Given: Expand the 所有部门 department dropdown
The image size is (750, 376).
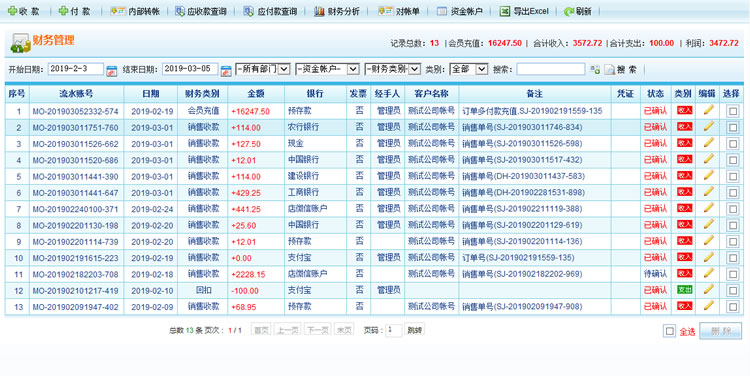Looking at the screenshot, I should tap(263, 69).
